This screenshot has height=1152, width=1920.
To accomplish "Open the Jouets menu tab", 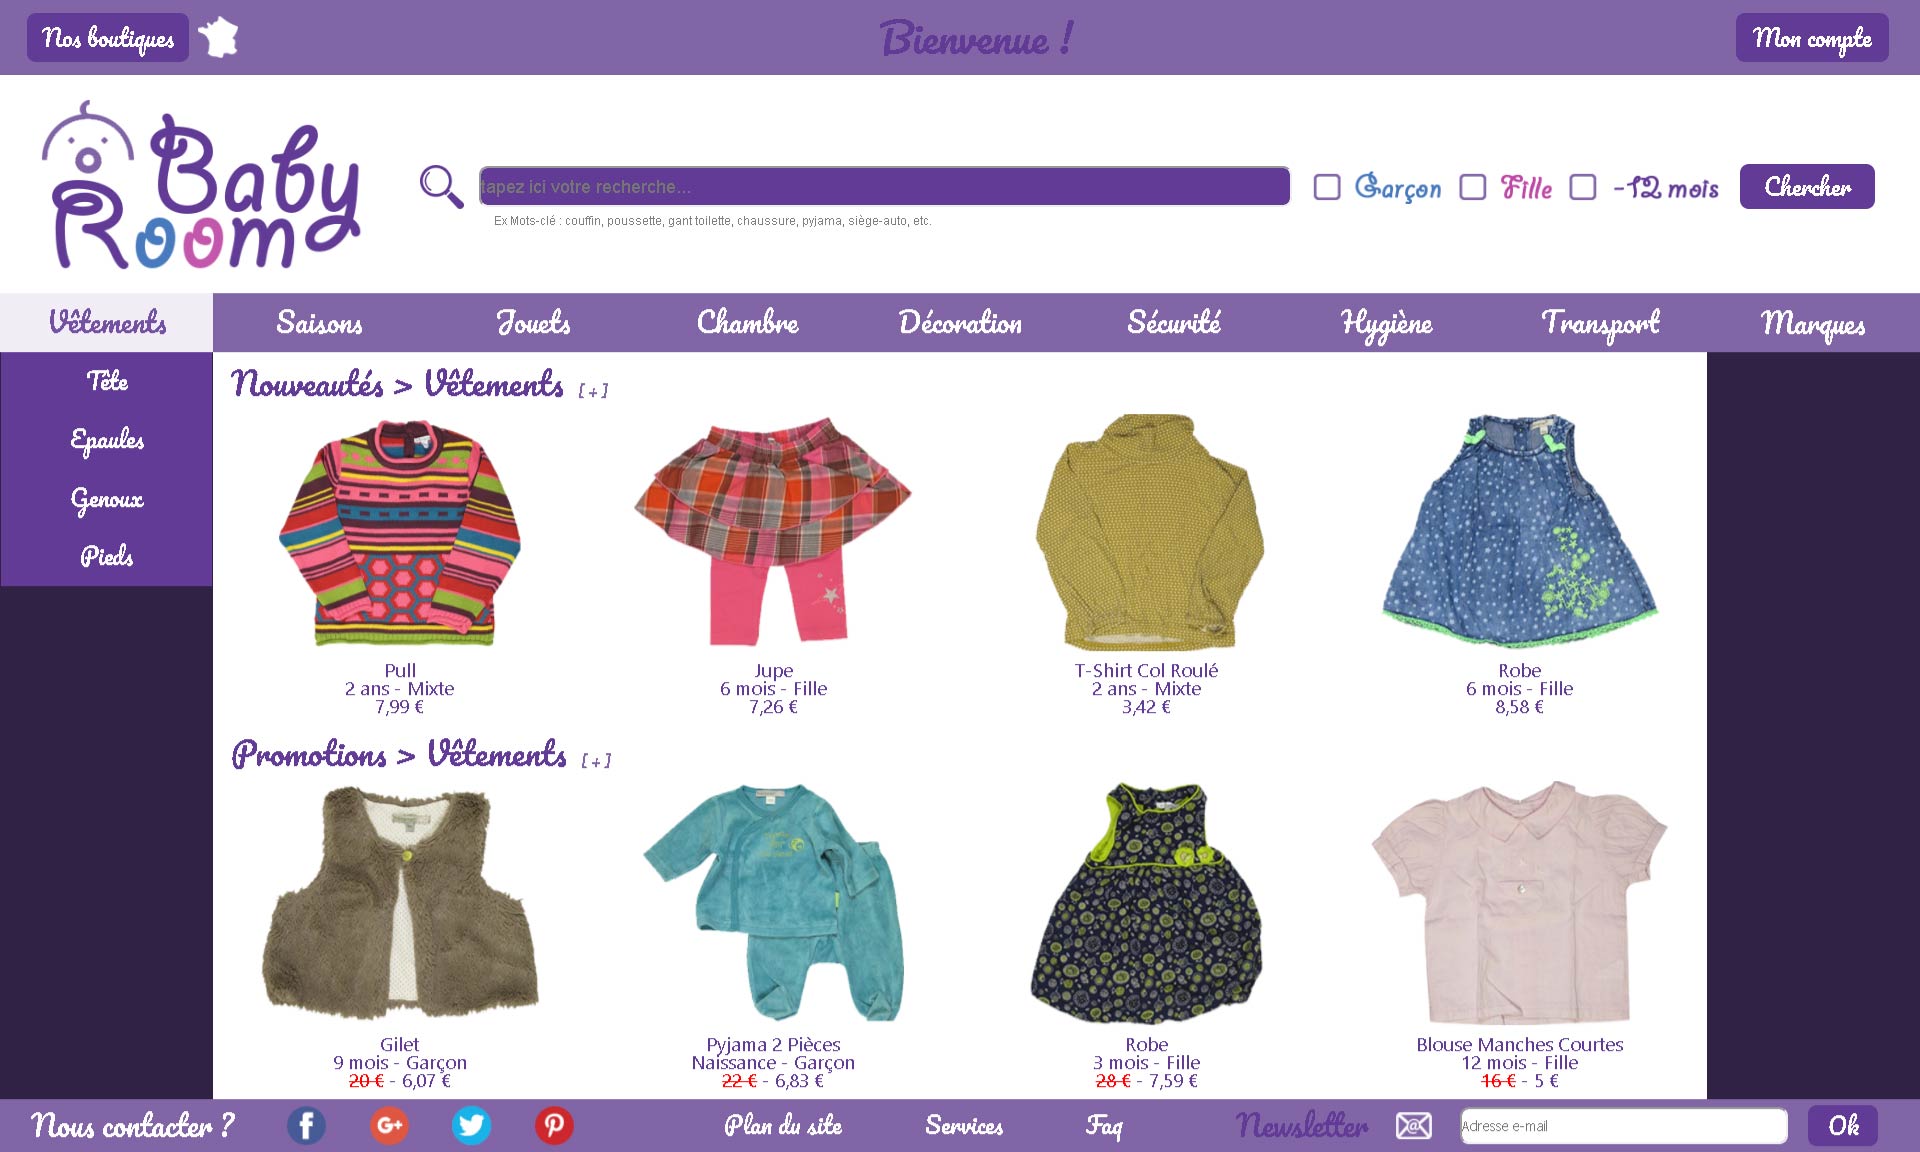I will click(x=533, y=322).
